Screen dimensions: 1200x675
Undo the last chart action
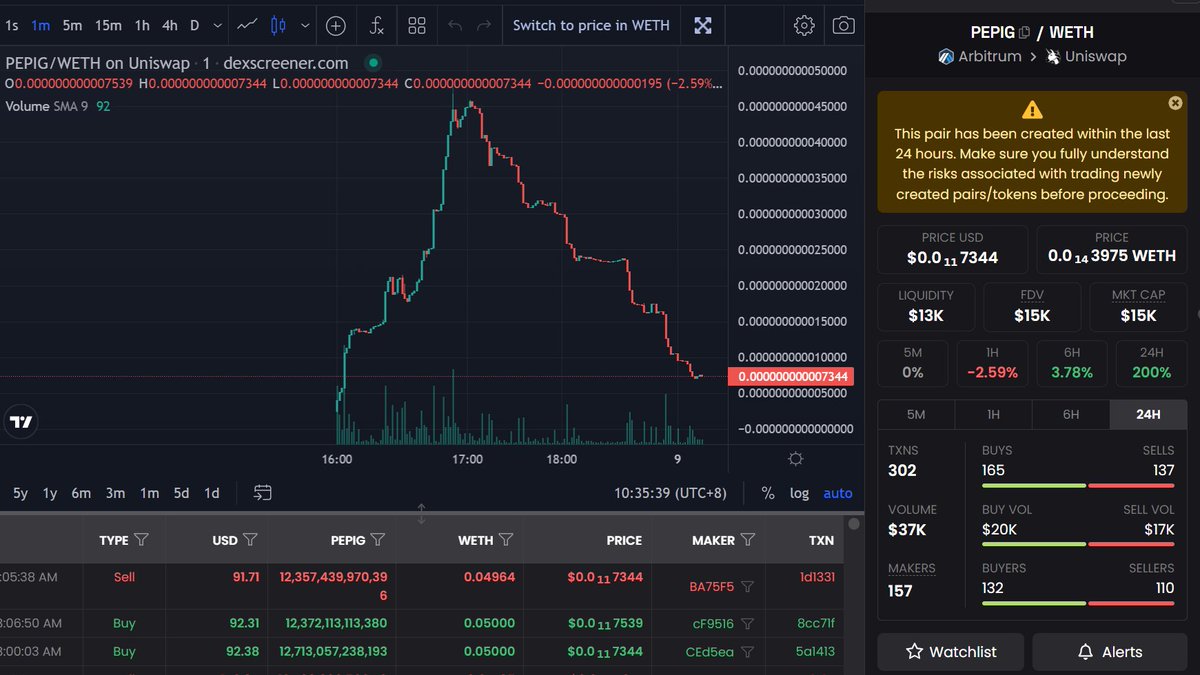(455, 25)
